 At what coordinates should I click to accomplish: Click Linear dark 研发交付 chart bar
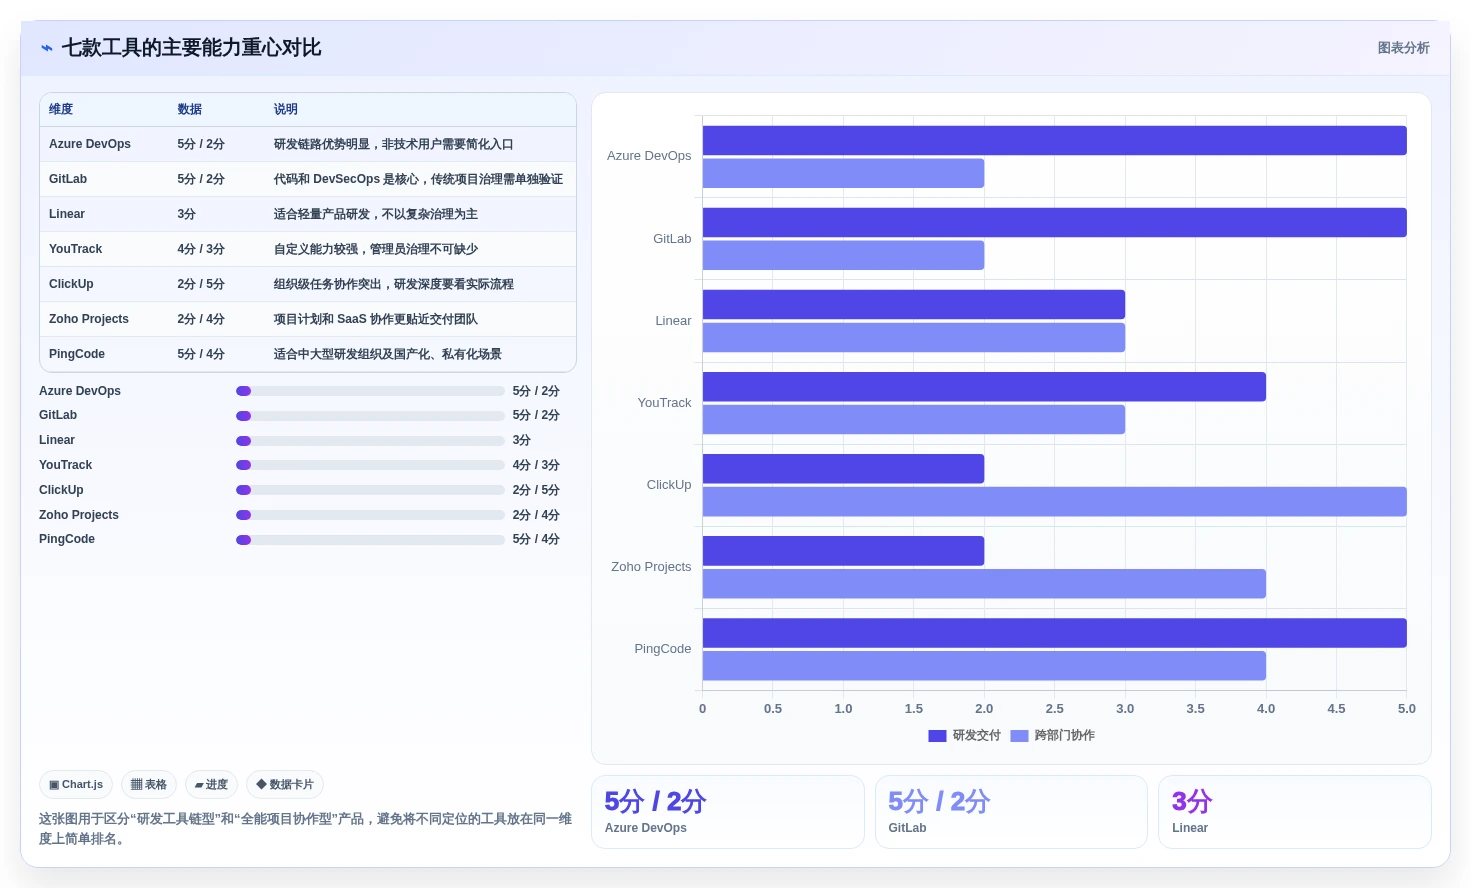(x=914, y=304)
